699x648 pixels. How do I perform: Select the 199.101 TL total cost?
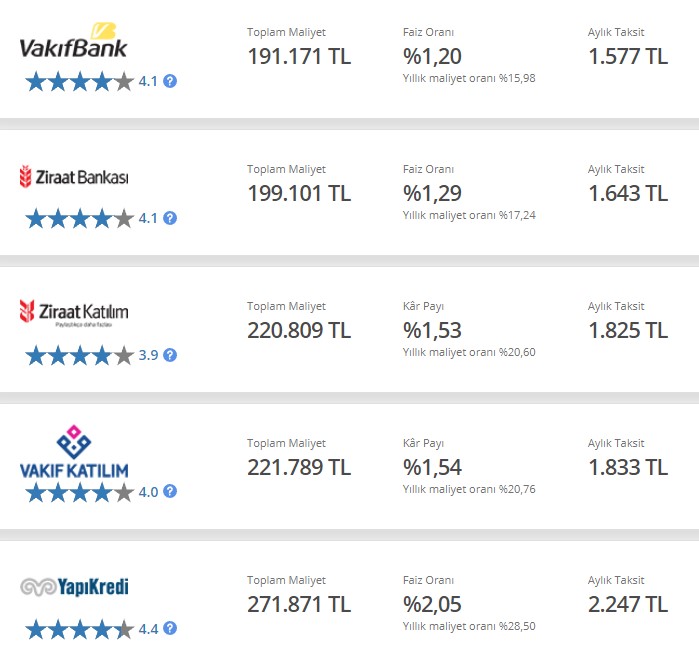coord(299,193)
